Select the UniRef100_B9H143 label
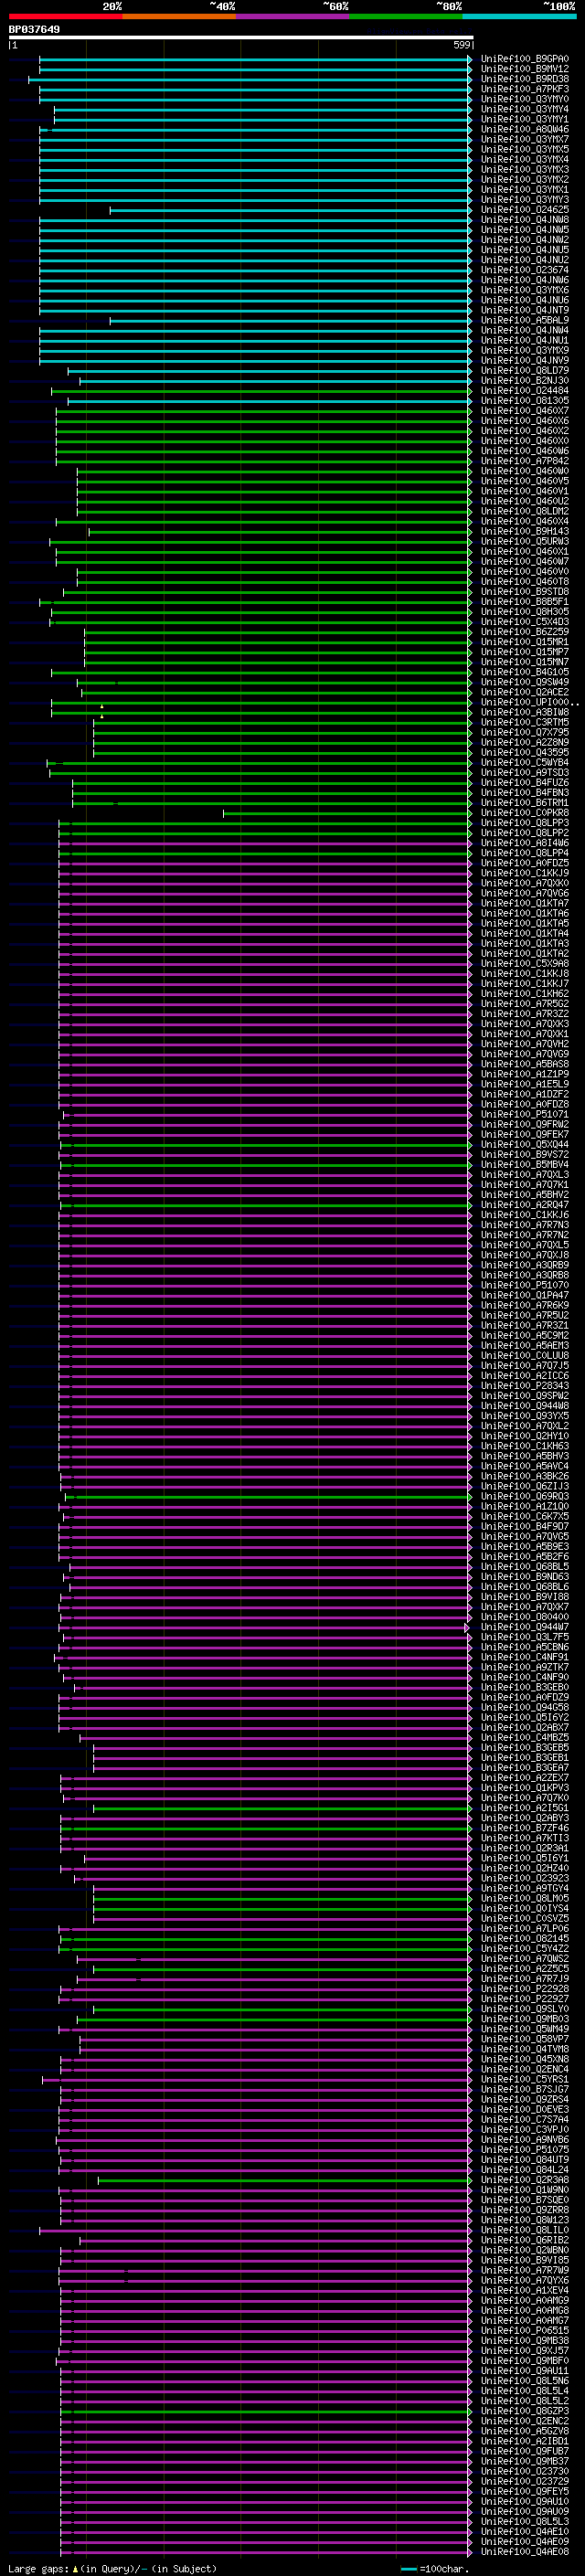This screenshot has height=2576, width=585. 525,531
